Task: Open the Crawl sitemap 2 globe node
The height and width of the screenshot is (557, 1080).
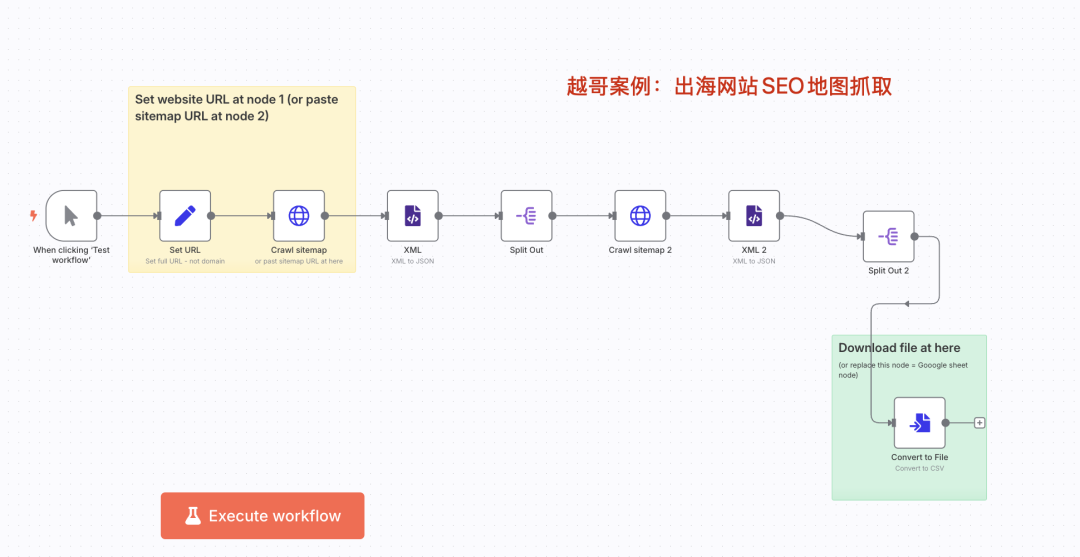Action: tap(640, 216)
